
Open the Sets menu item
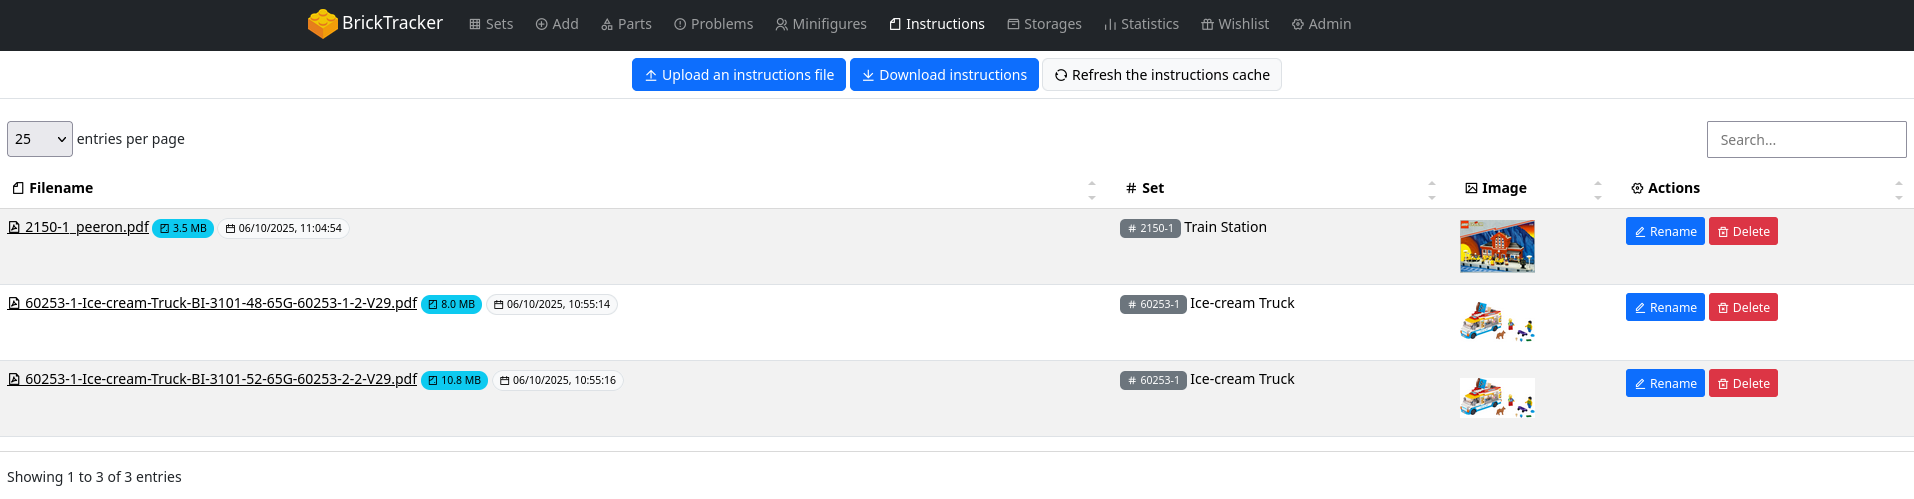click(x=491, y=24)
